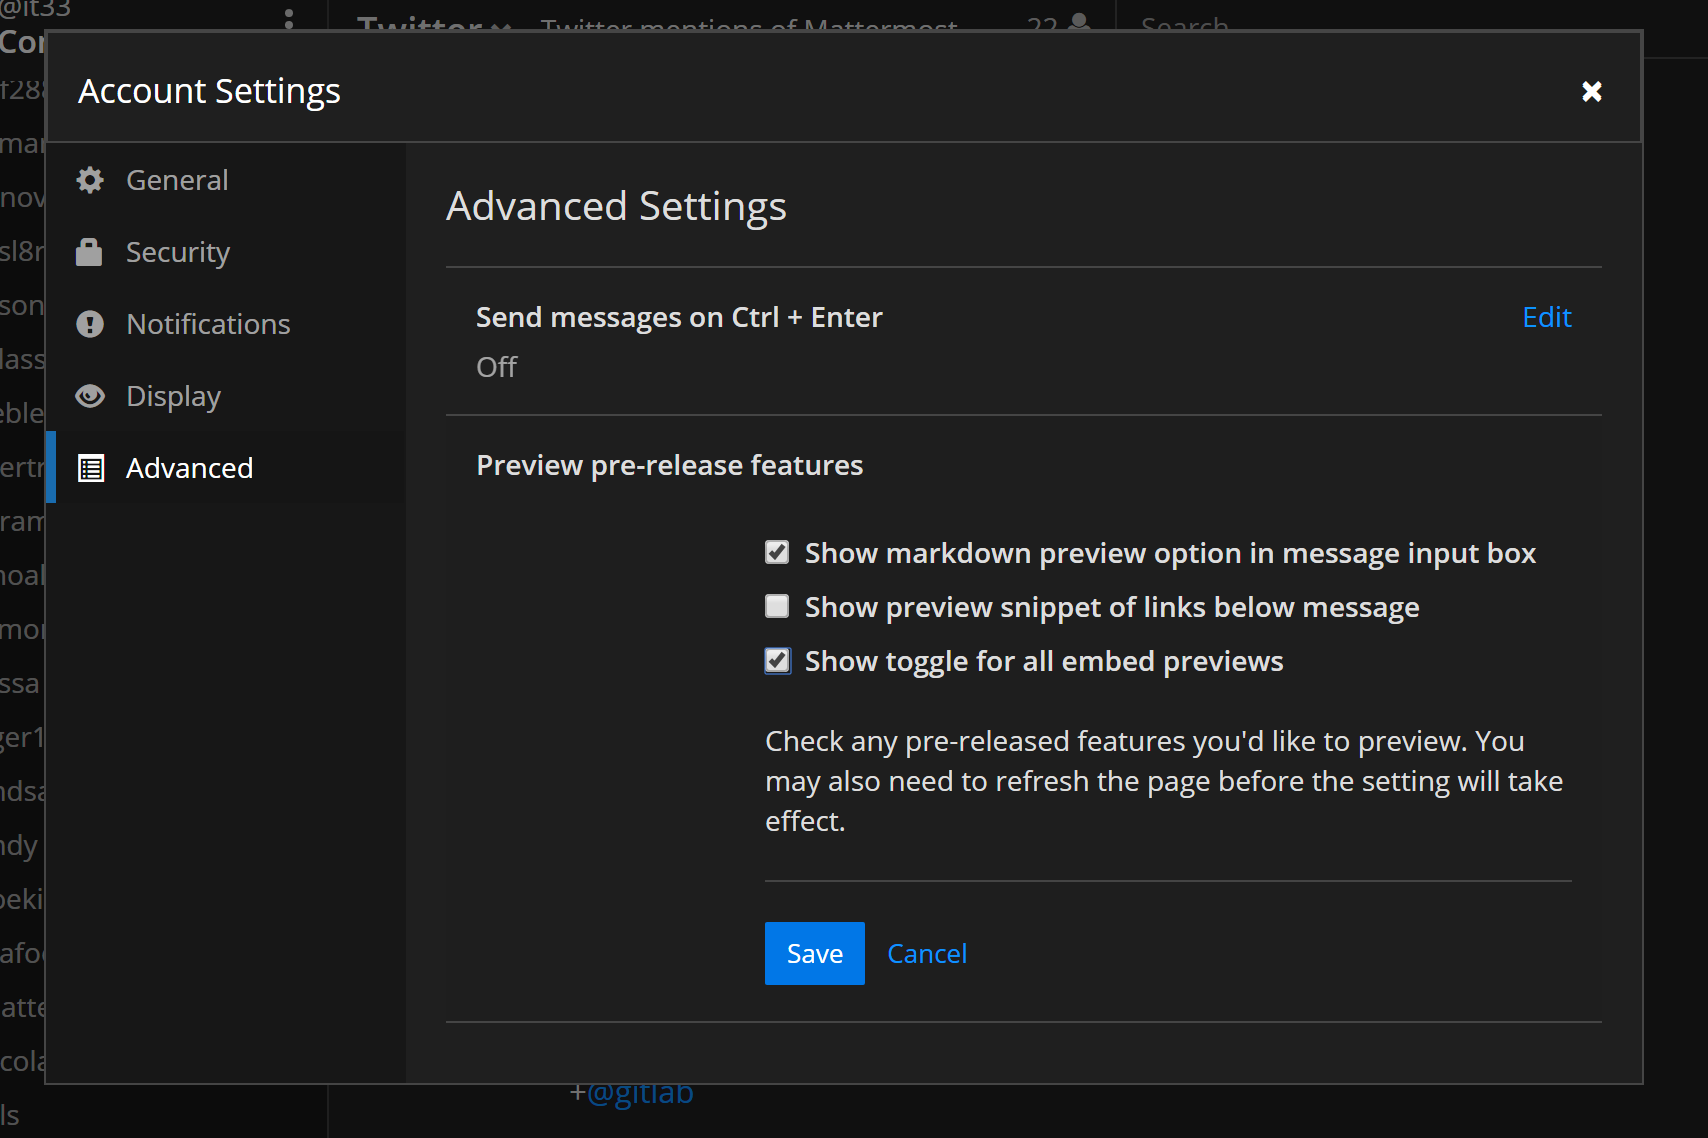The image size is (1708, 1138).
Task: Click the list icon beside Advanced
Action: [91, 468]
